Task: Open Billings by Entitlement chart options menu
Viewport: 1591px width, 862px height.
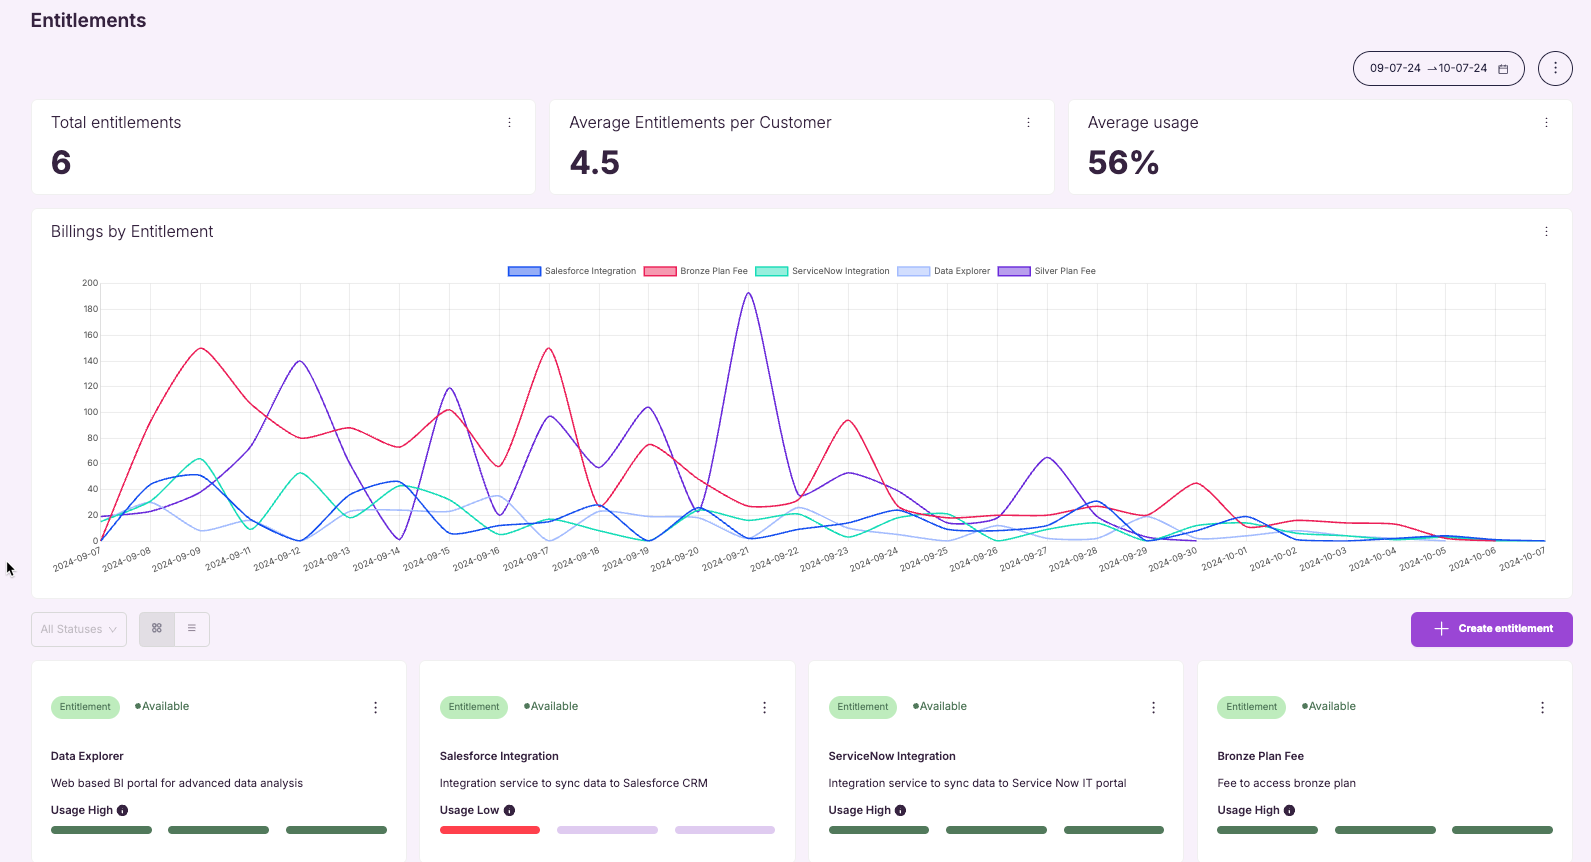Action: tap(1546, 231)
